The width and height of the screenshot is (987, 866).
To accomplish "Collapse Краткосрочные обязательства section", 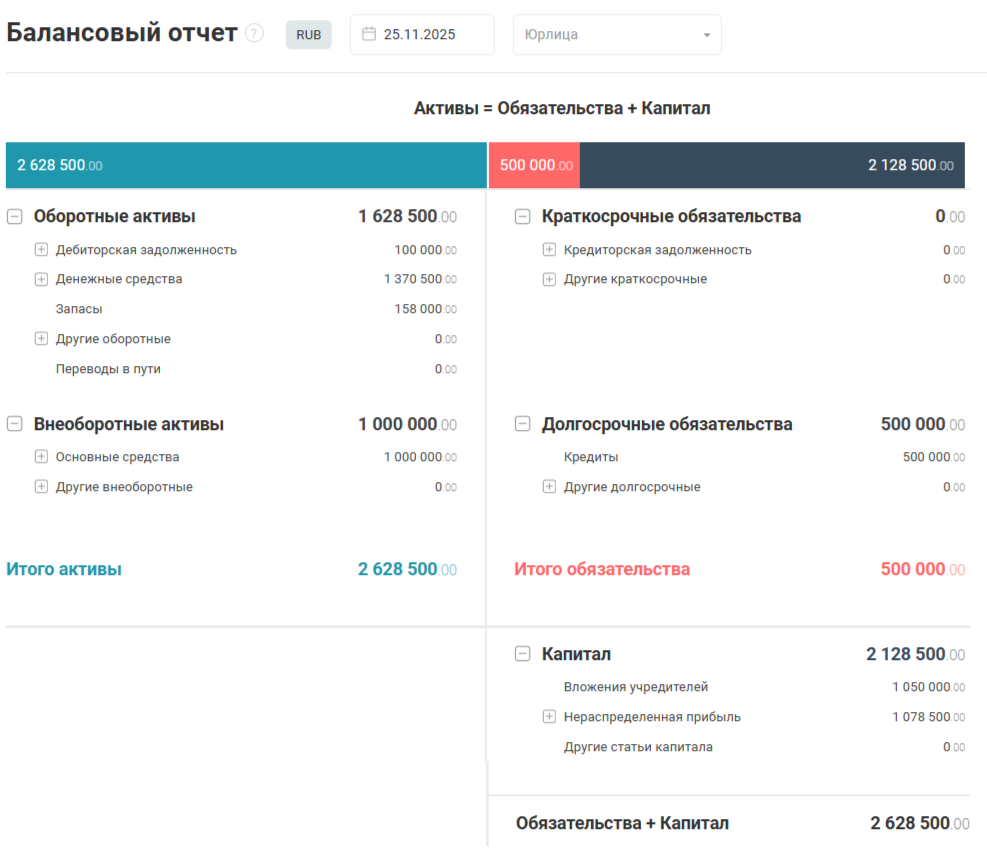I will (522, 216).
